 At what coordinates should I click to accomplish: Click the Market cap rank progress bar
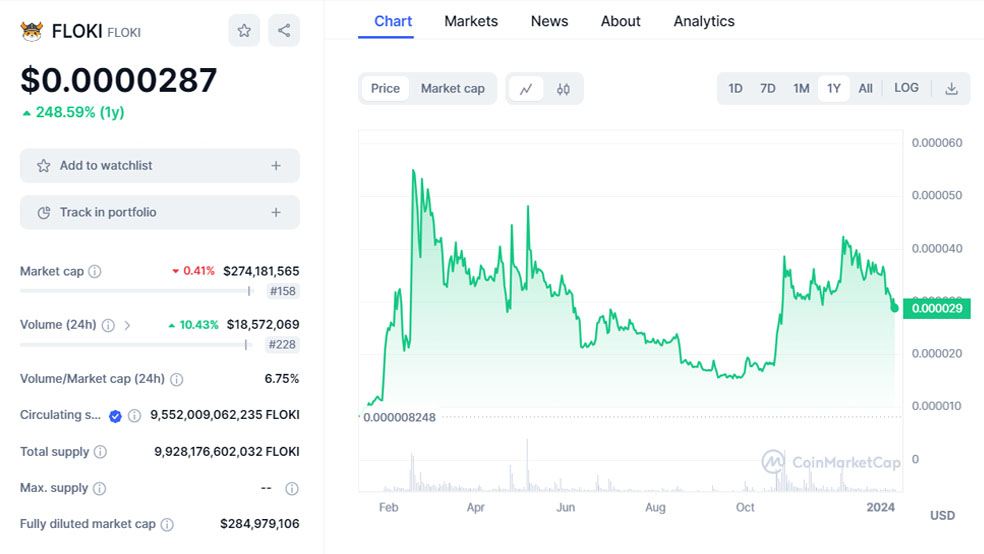135,291
